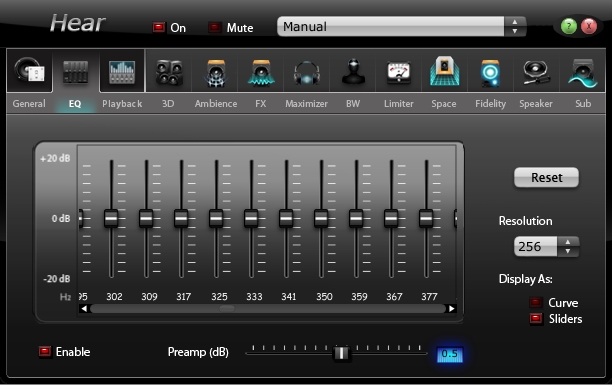Open the Ambience speaker icon
612x385 pixels.
(x=216, y=73)
